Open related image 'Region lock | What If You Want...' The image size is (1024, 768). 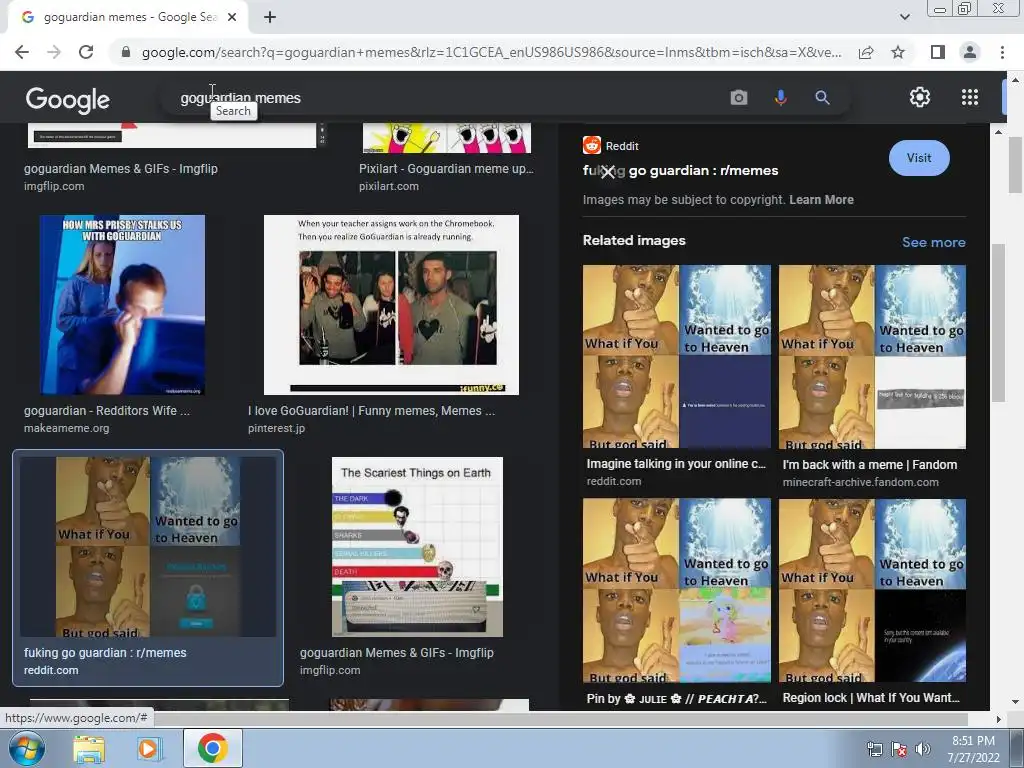[872, 590]
